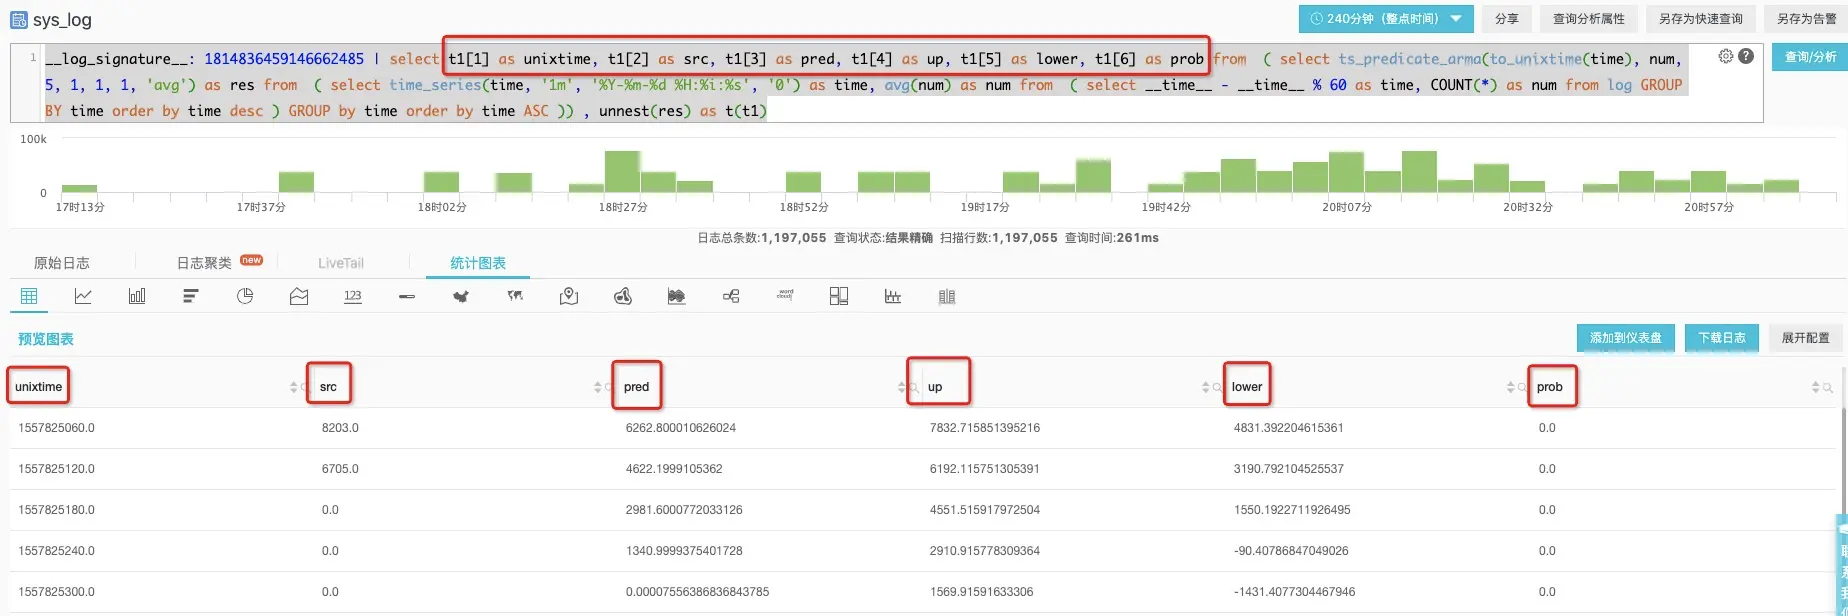Sort the pred column
The width and height of the screenshot is (1848, 616).
point(902,387)
